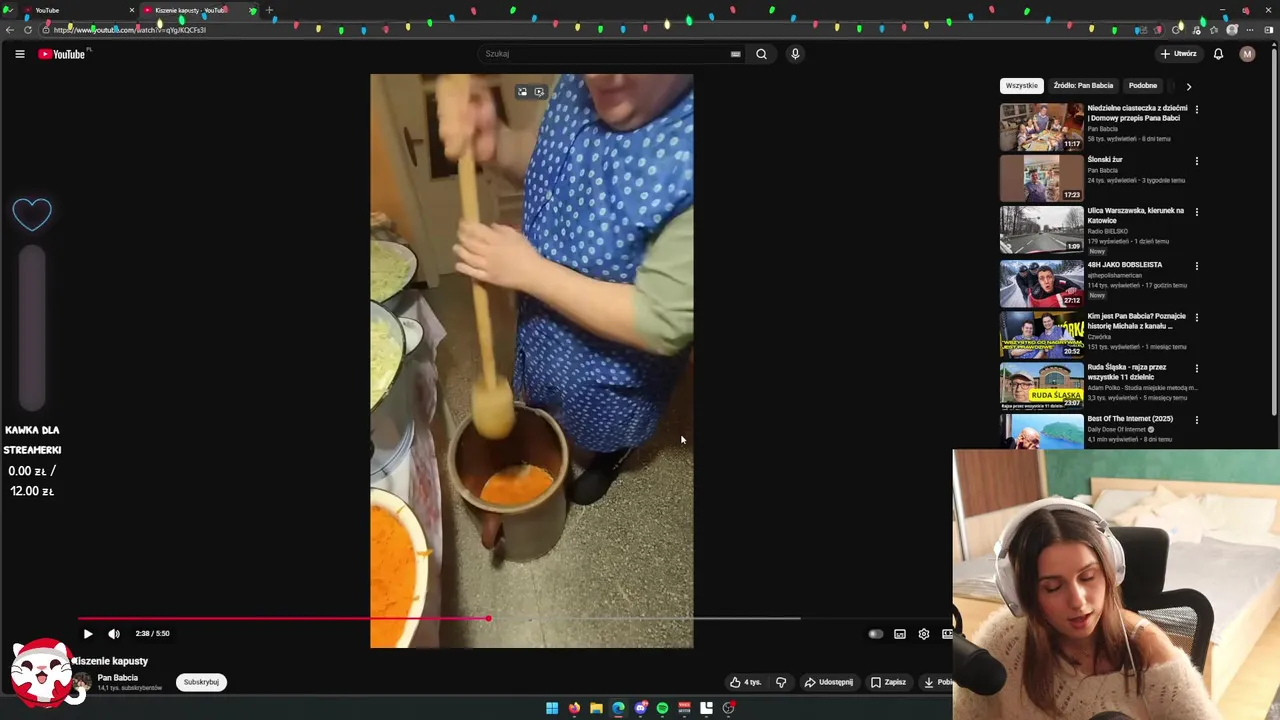Viewport: 1280px width, 720px height.
Task: Open Ruda Śląska video thumbnail
Action: pos(1041,385)
